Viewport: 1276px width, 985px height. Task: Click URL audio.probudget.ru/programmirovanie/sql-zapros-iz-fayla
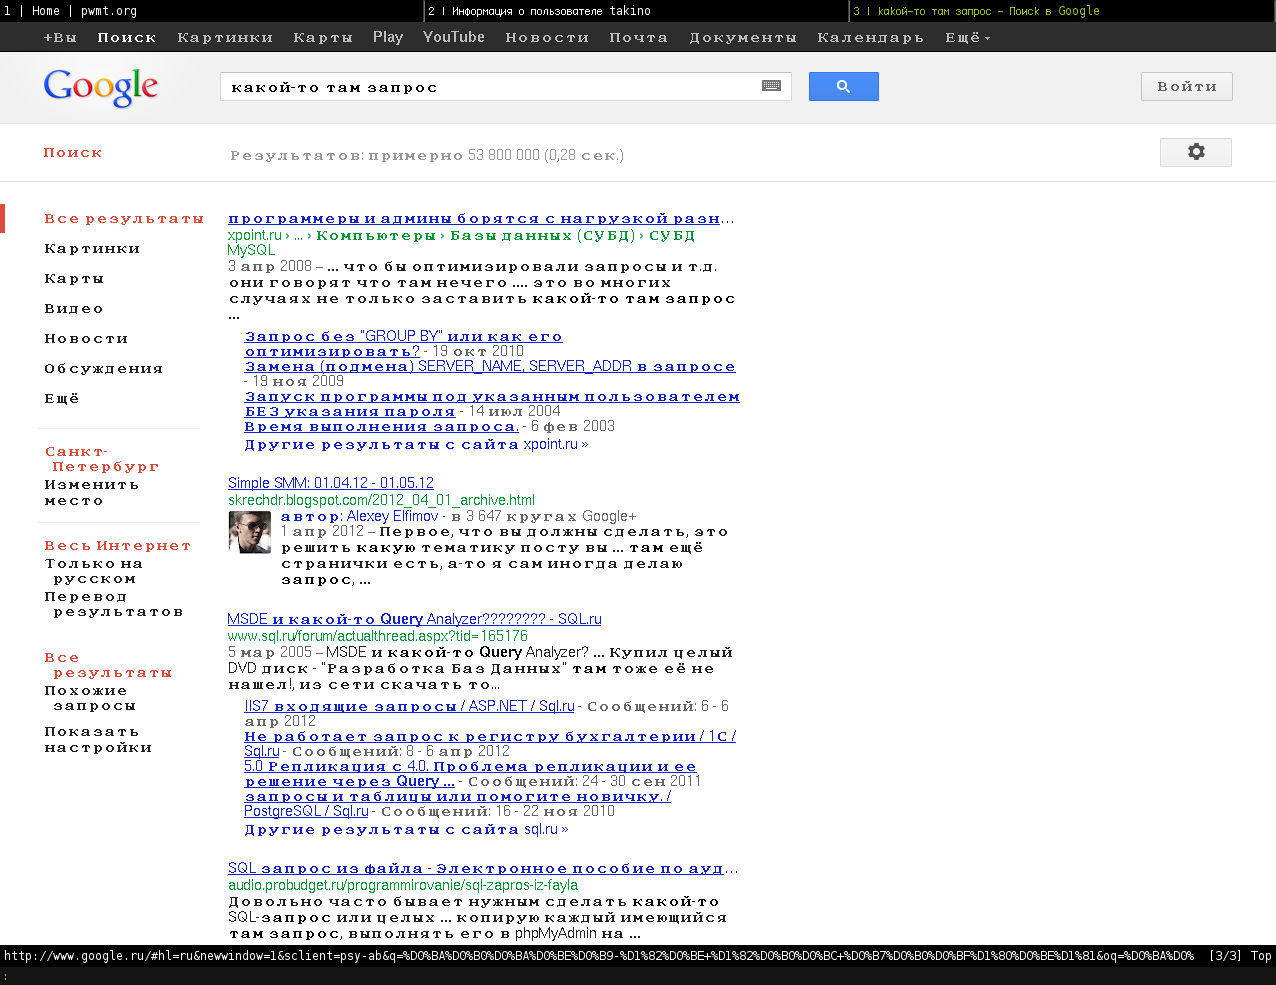click(403, 885)
